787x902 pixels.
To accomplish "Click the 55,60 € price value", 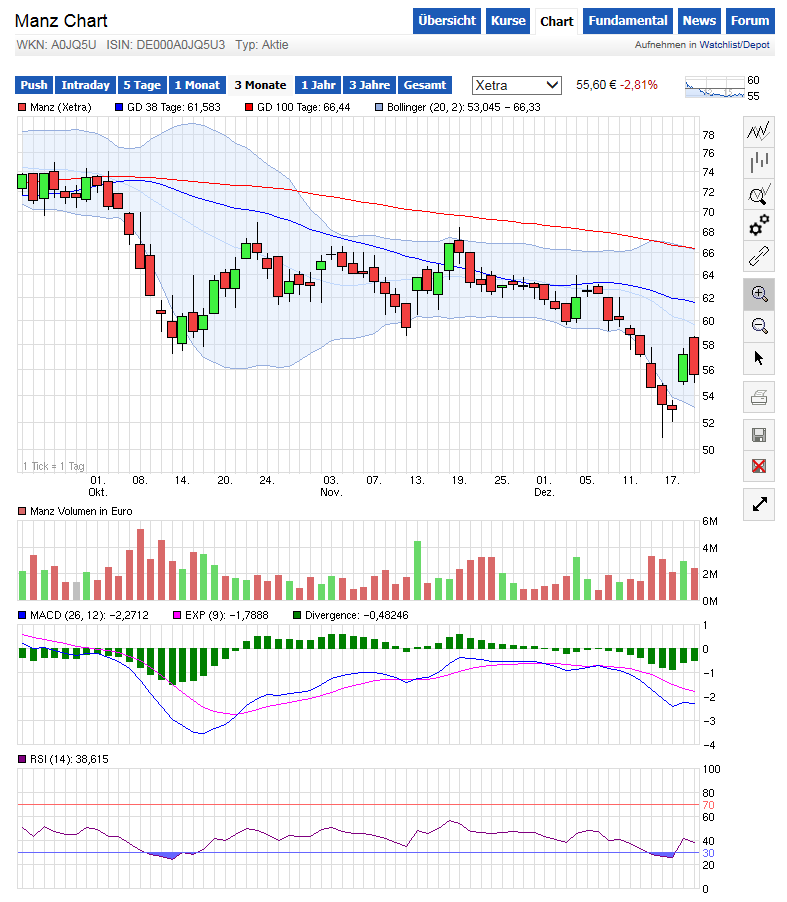I will coord(596,85).
